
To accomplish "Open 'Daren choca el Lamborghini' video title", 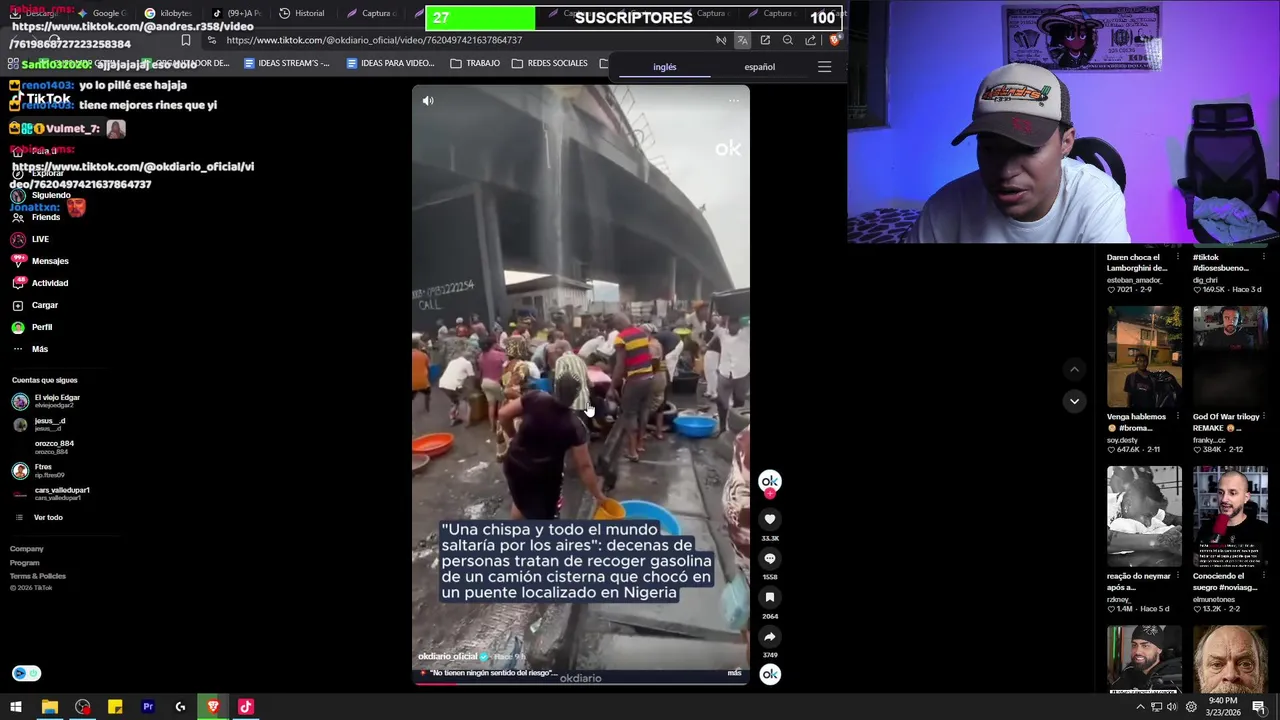I will [1137, 263].
